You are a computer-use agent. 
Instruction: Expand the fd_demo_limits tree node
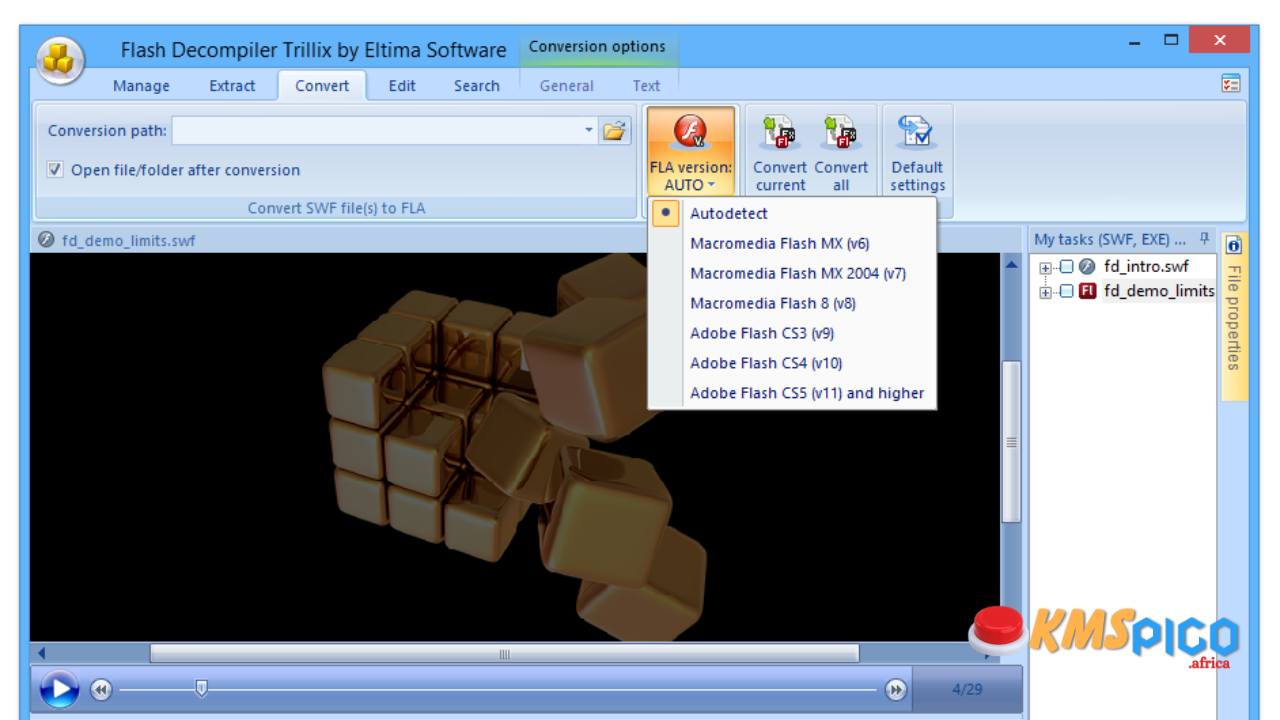pos(1046,291)
